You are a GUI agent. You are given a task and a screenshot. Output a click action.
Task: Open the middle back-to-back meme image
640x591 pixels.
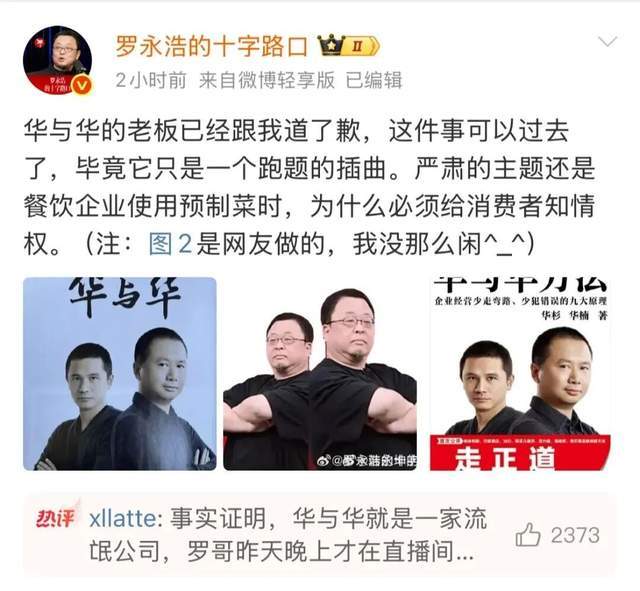(320, 373)
